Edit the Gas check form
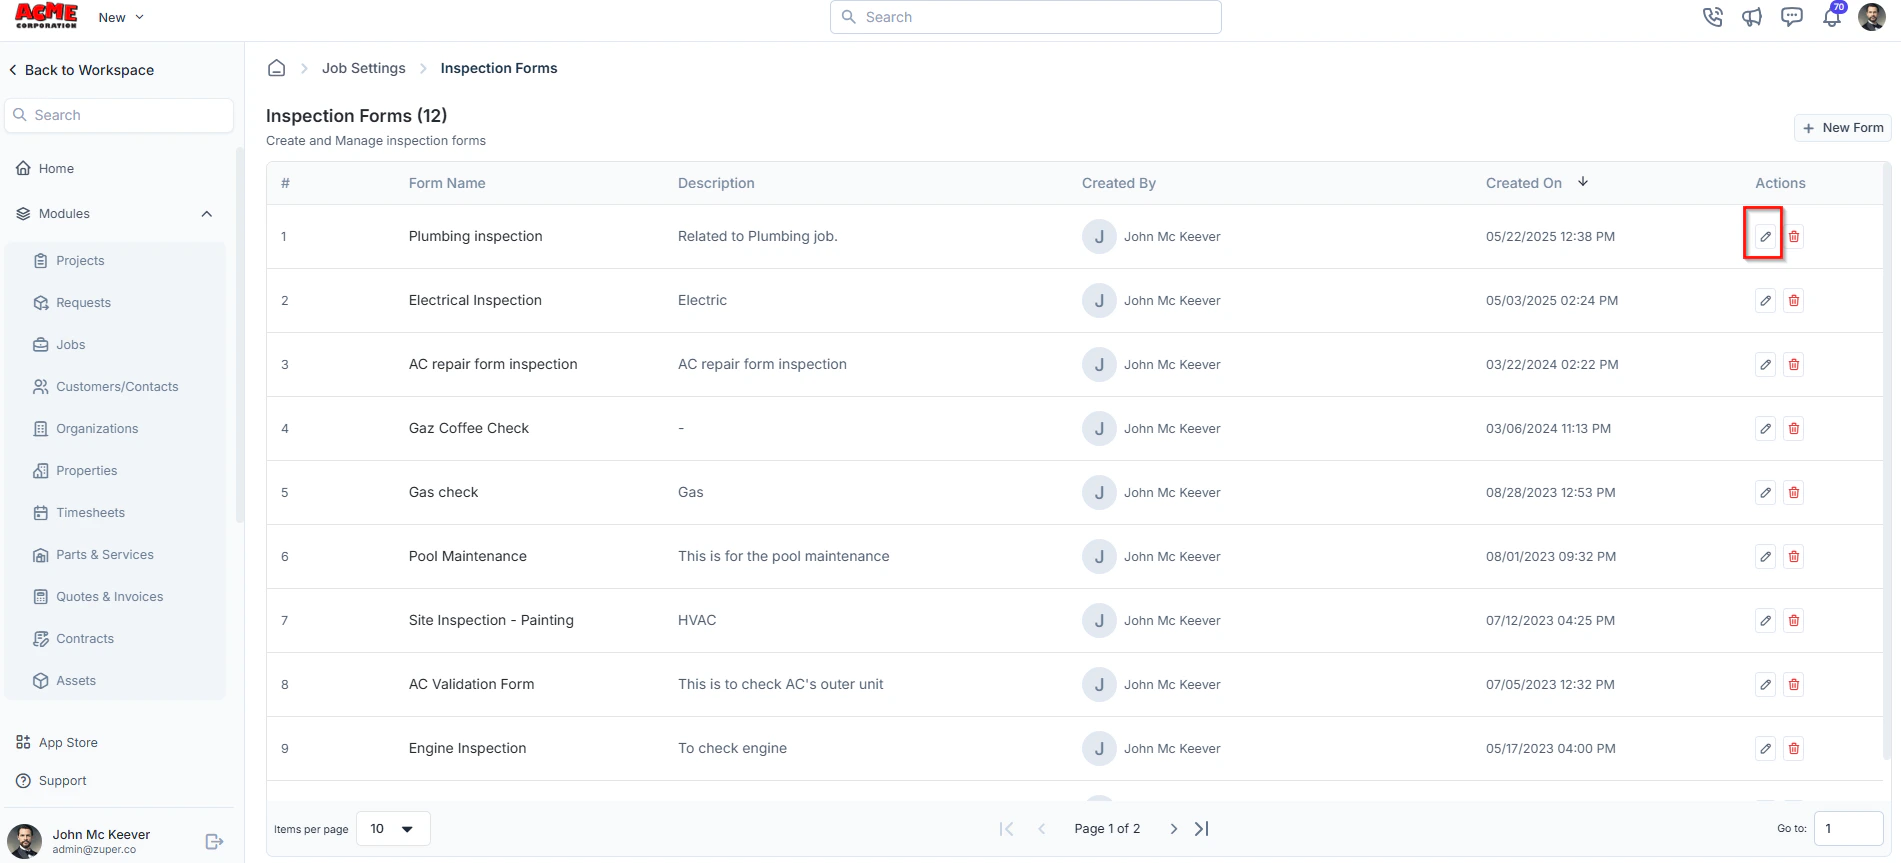1901x863 pixels. 1765,493
